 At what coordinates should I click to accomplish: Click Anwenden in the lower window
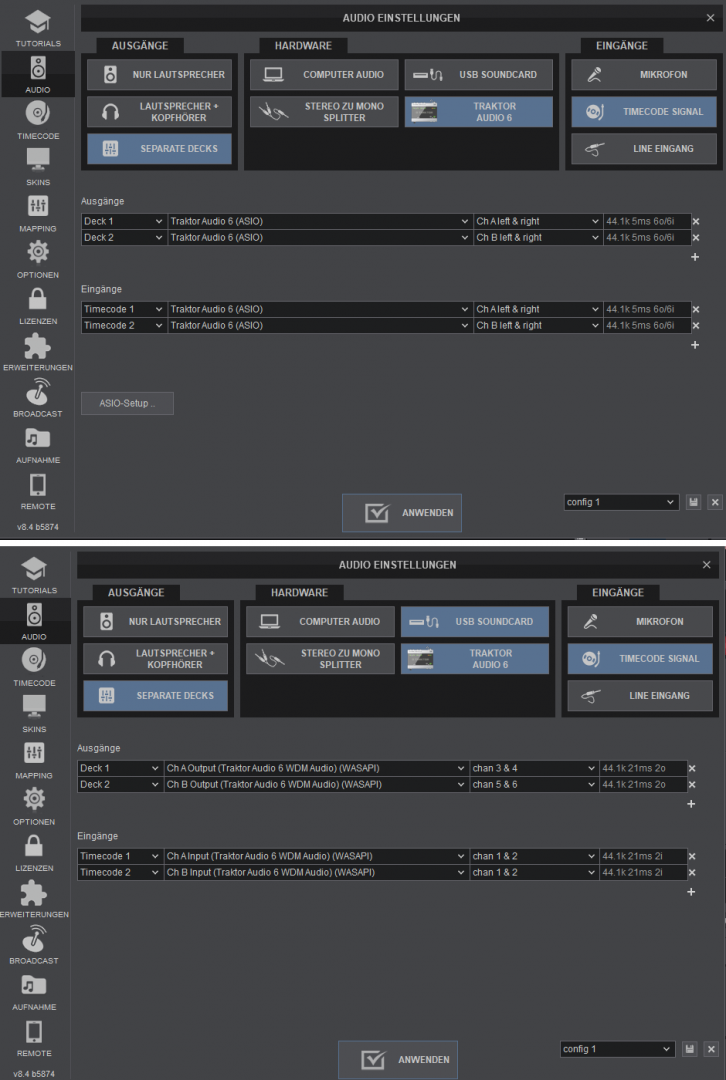[397, 1060]
